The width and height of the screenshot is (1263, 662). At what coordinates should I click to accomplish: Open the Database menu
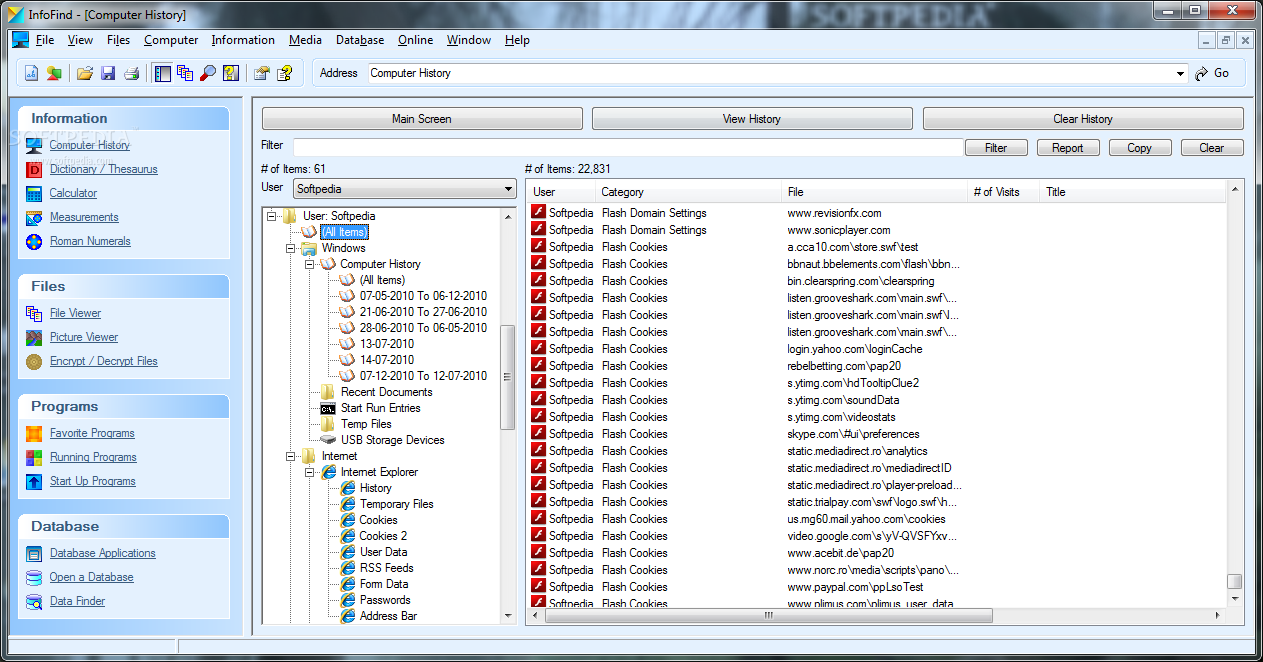[x=360, y=40]
